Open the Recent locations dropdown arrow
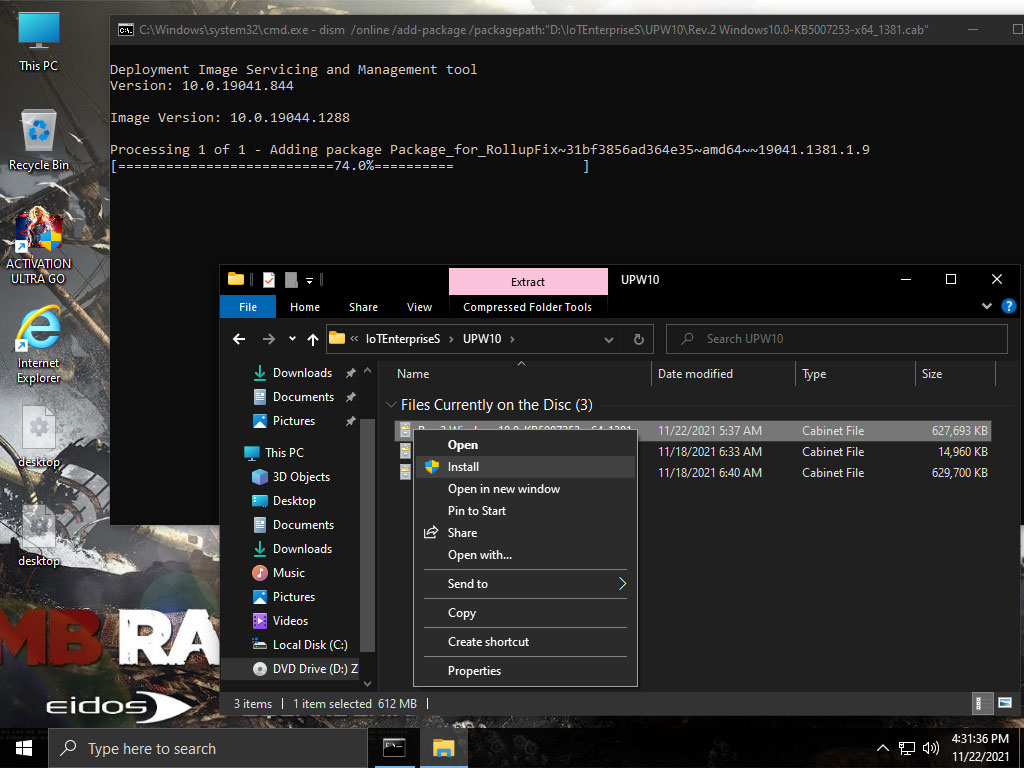1024x768 pixels. click(292, 339)
